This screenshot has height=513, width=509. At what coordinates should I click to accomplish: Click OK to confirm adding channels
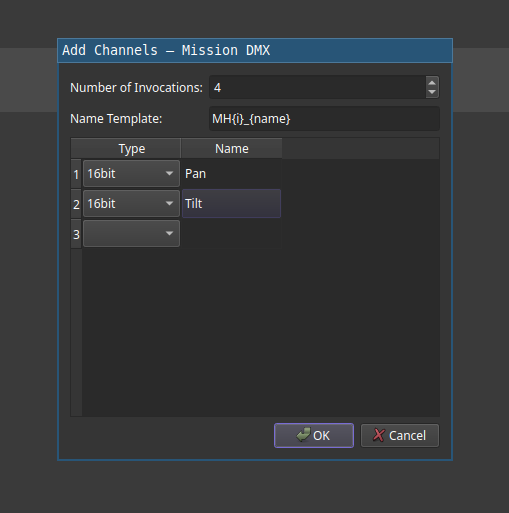[x=314, y=435]
